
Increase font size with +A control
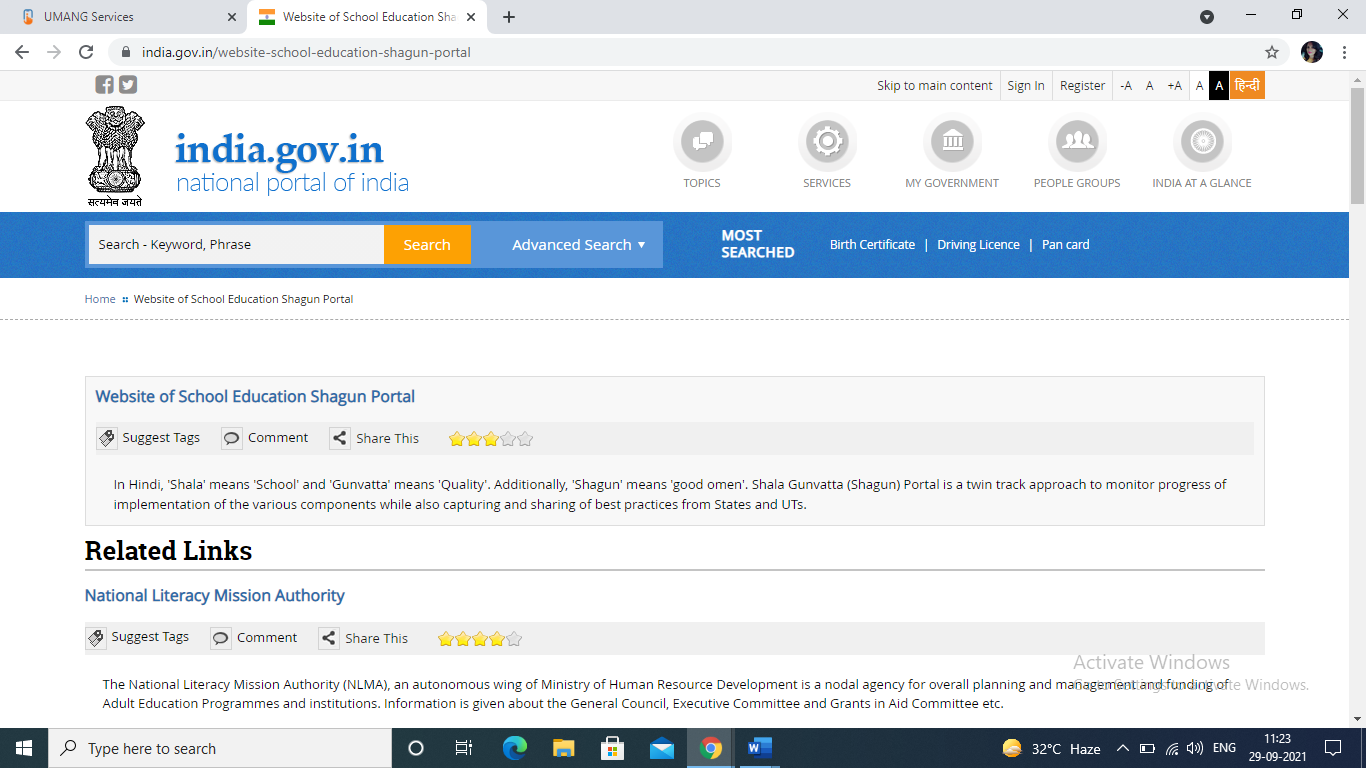click(x=1172, y=85)
